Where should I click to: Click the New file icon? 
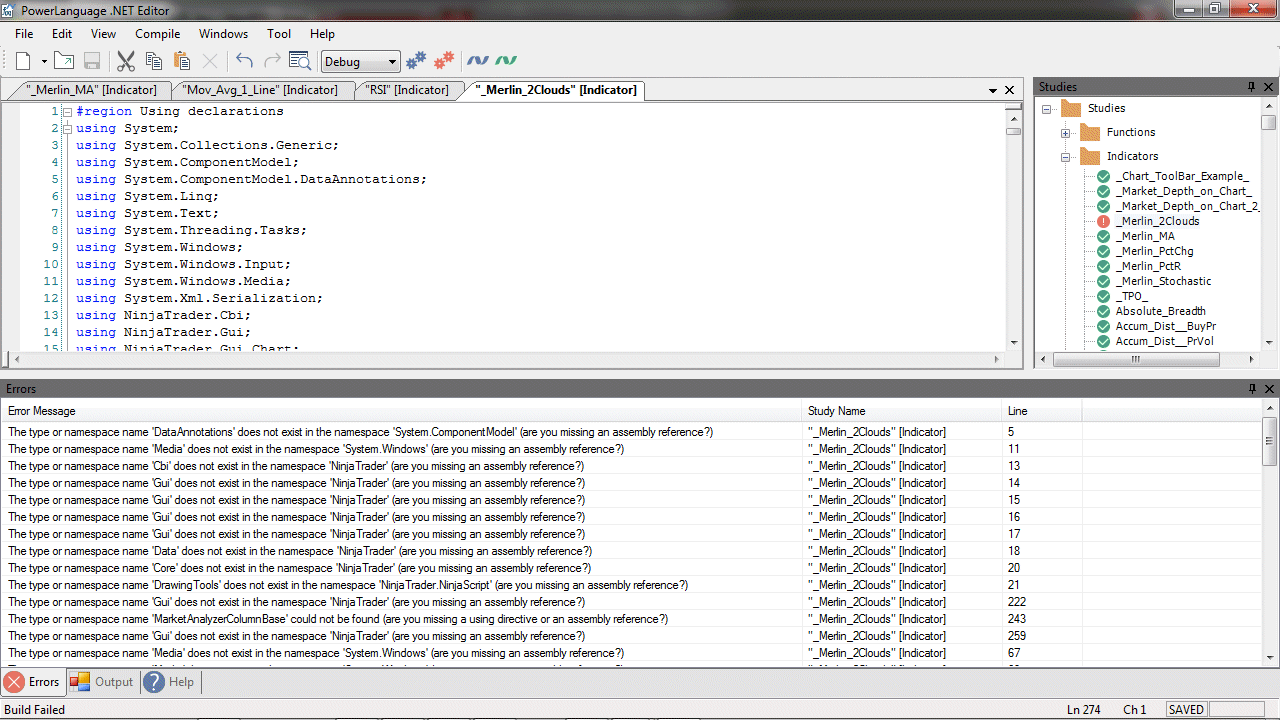click(x=23, y=61)
